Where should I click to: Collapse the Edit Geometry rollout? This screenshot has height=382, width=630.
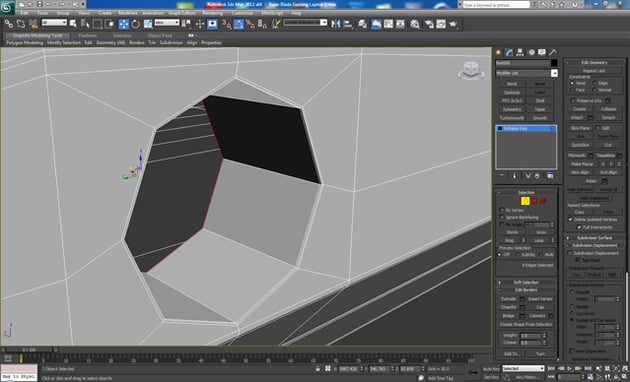pyautogui.click(x=594, y=62)
